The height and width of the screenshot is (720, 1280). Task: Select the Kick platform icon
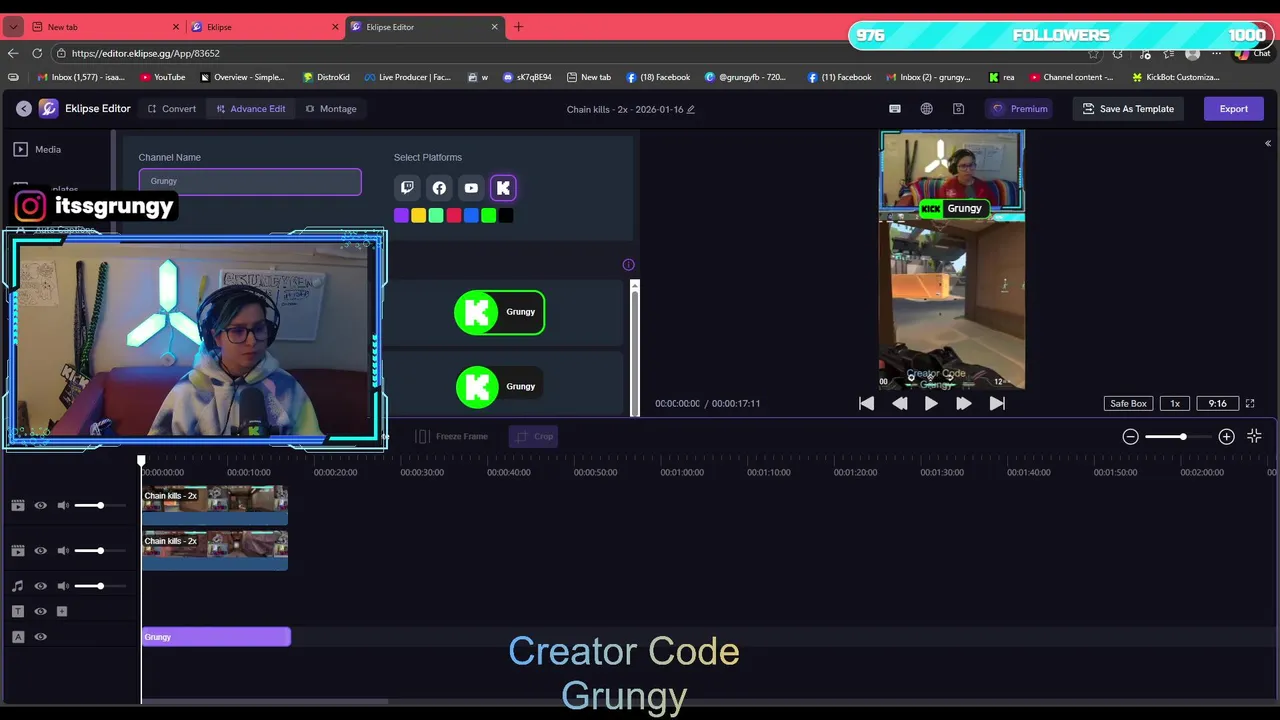[503, 187]
